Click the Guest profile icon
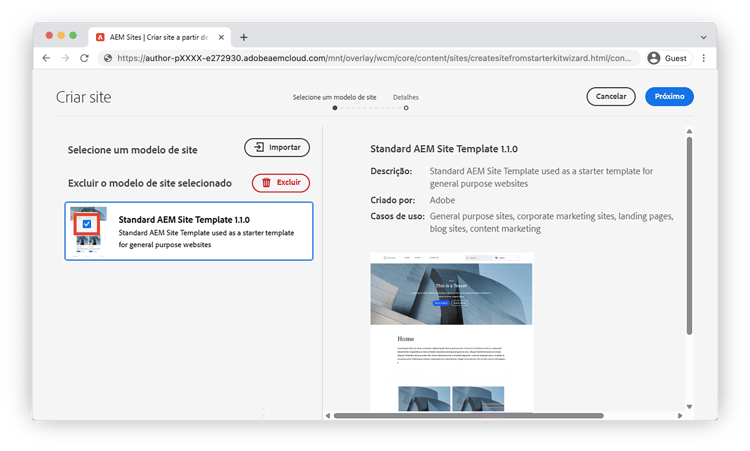The width and height of the screenshot is (750, 451). coord(653,58)
